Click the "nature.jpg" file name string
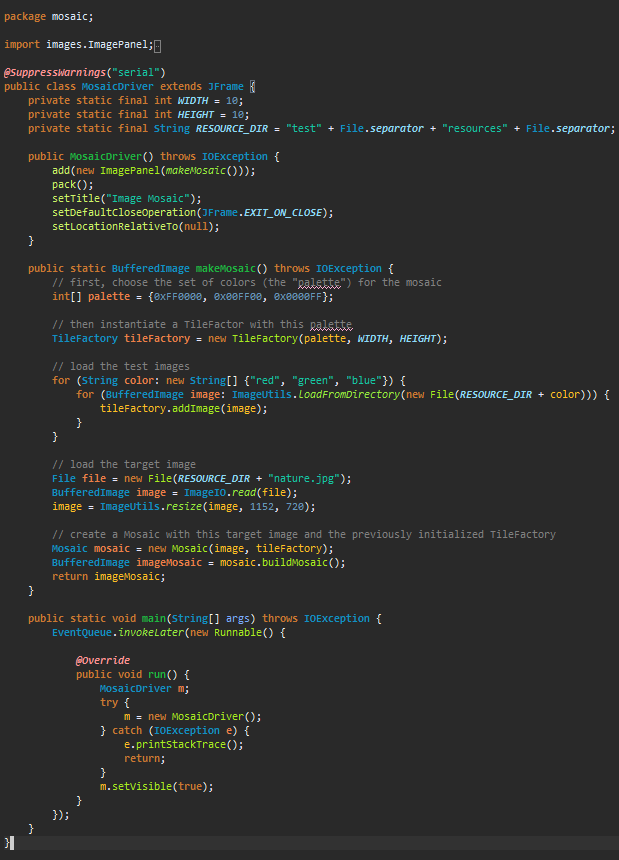 coord(304,479)
